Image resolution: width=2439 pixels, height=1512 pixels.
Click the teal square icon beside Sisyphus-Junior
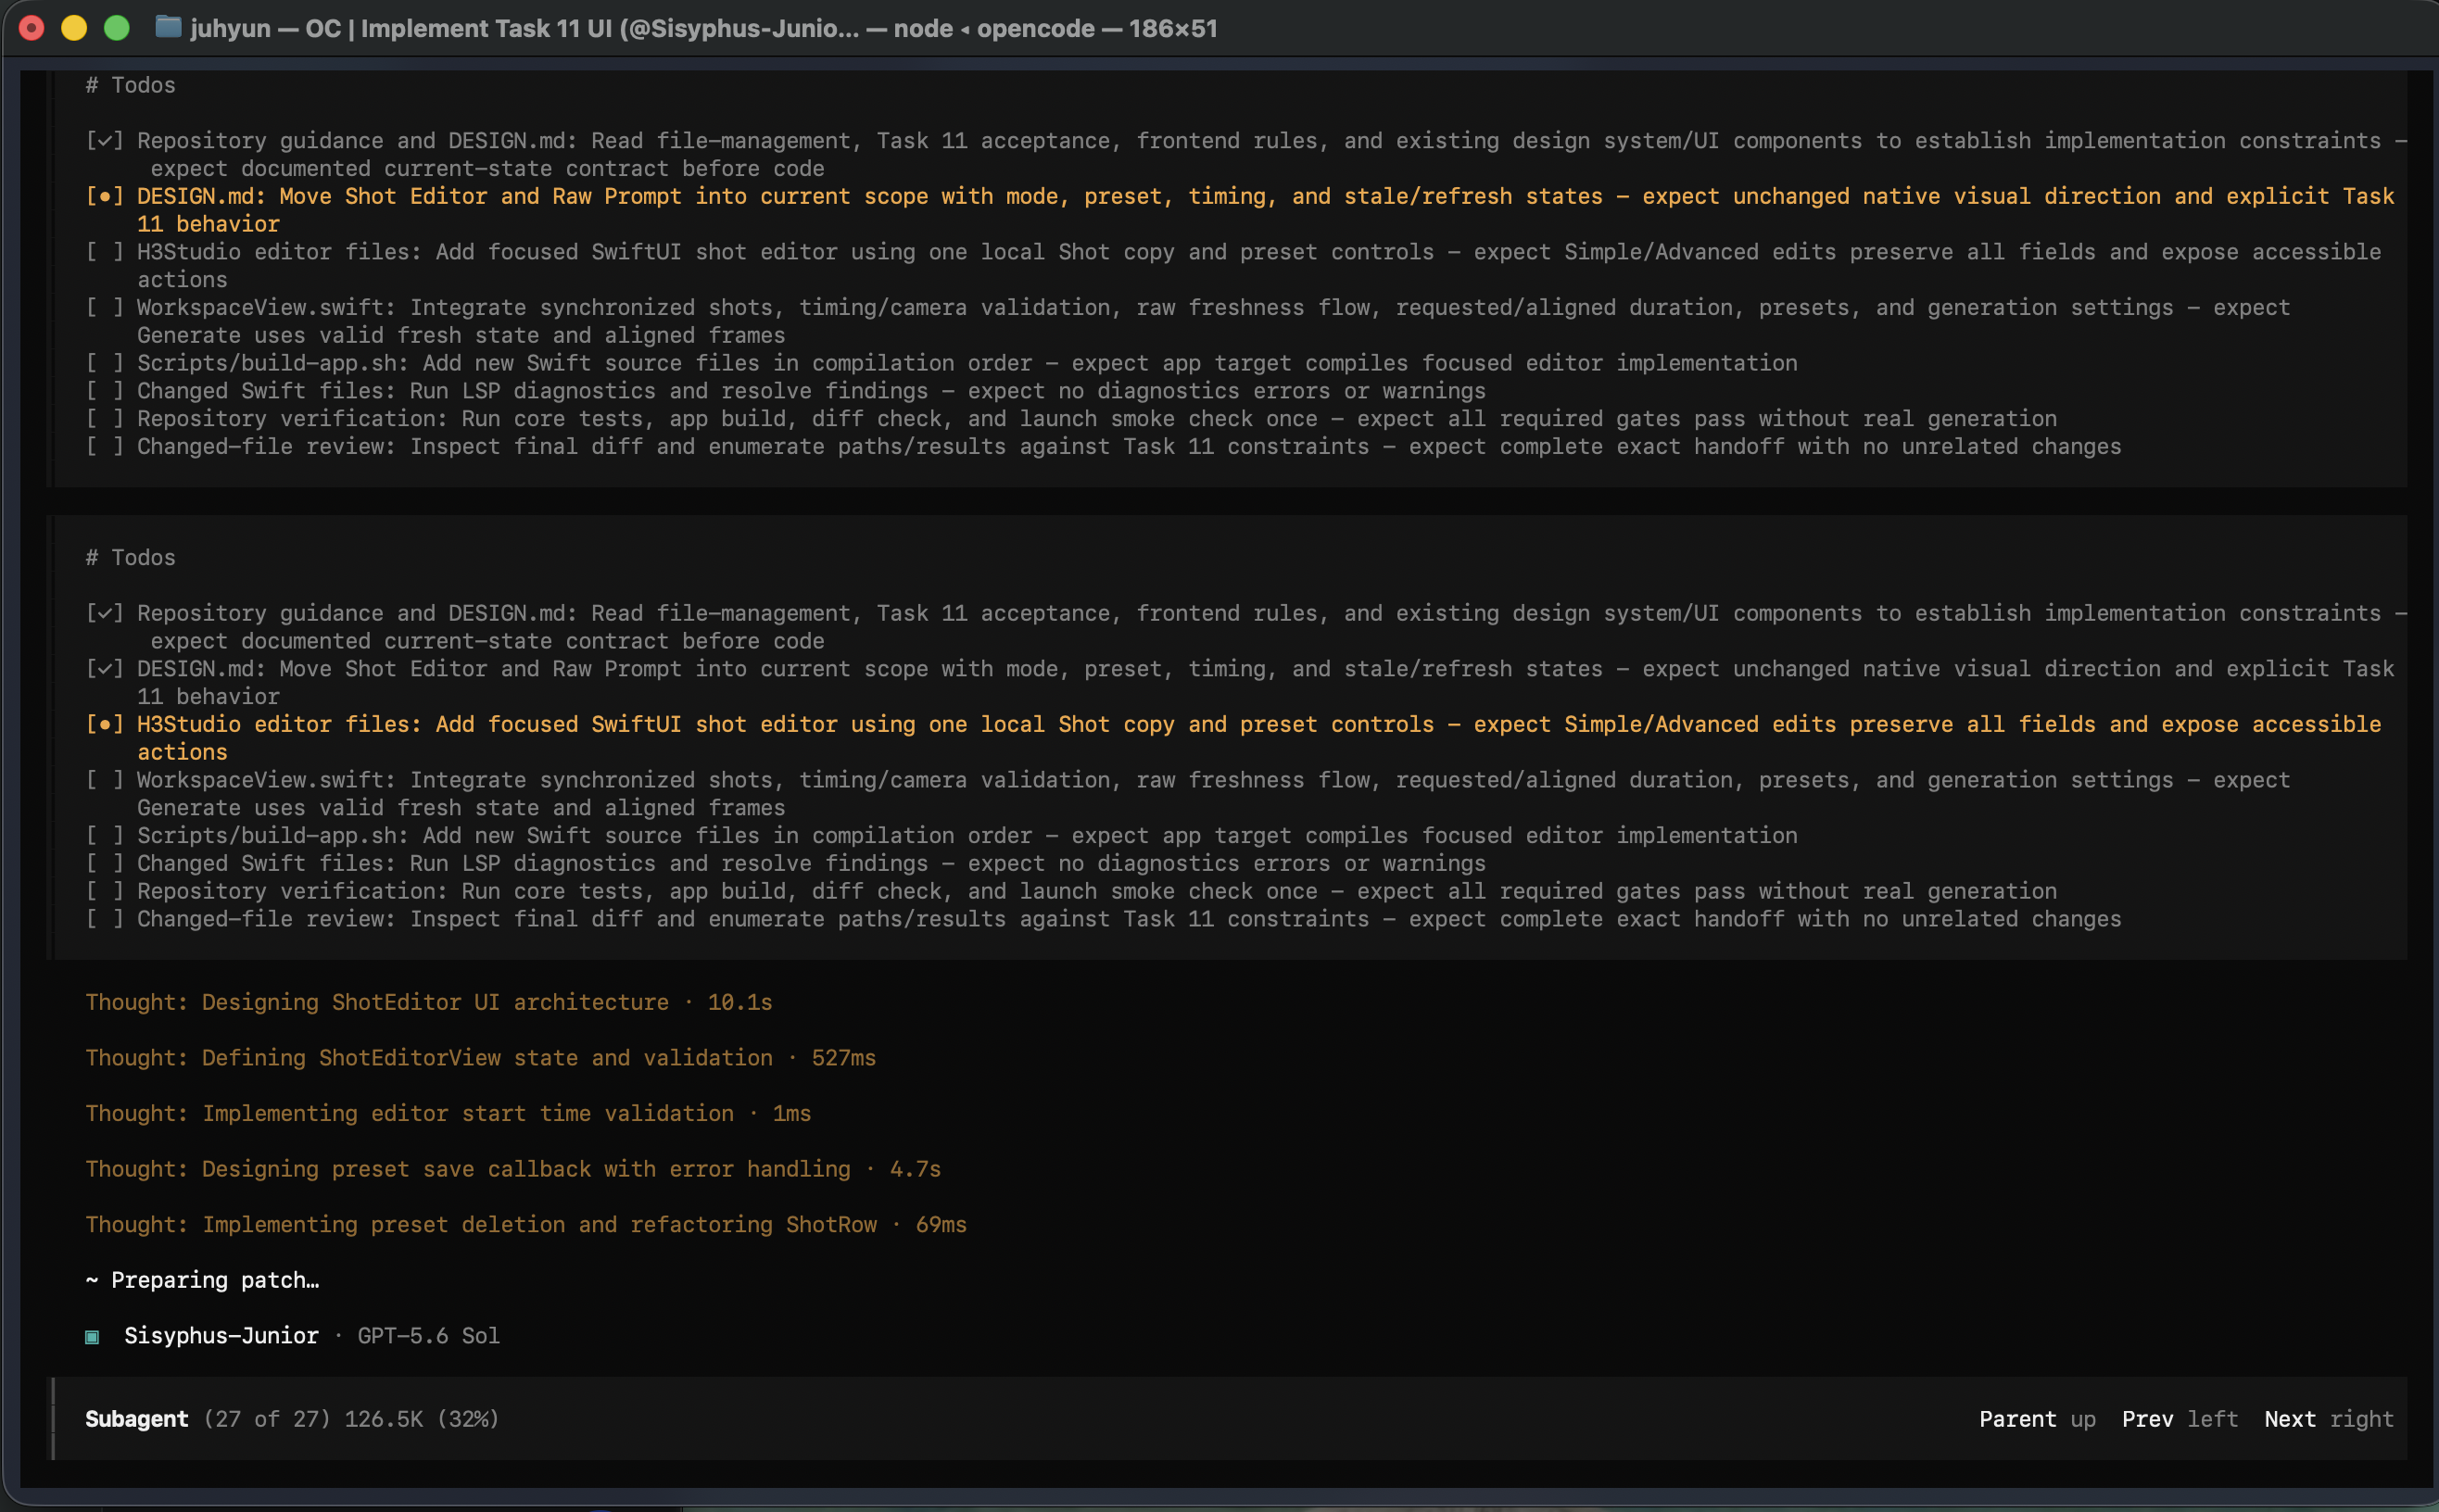click(x=92, y=1337)
